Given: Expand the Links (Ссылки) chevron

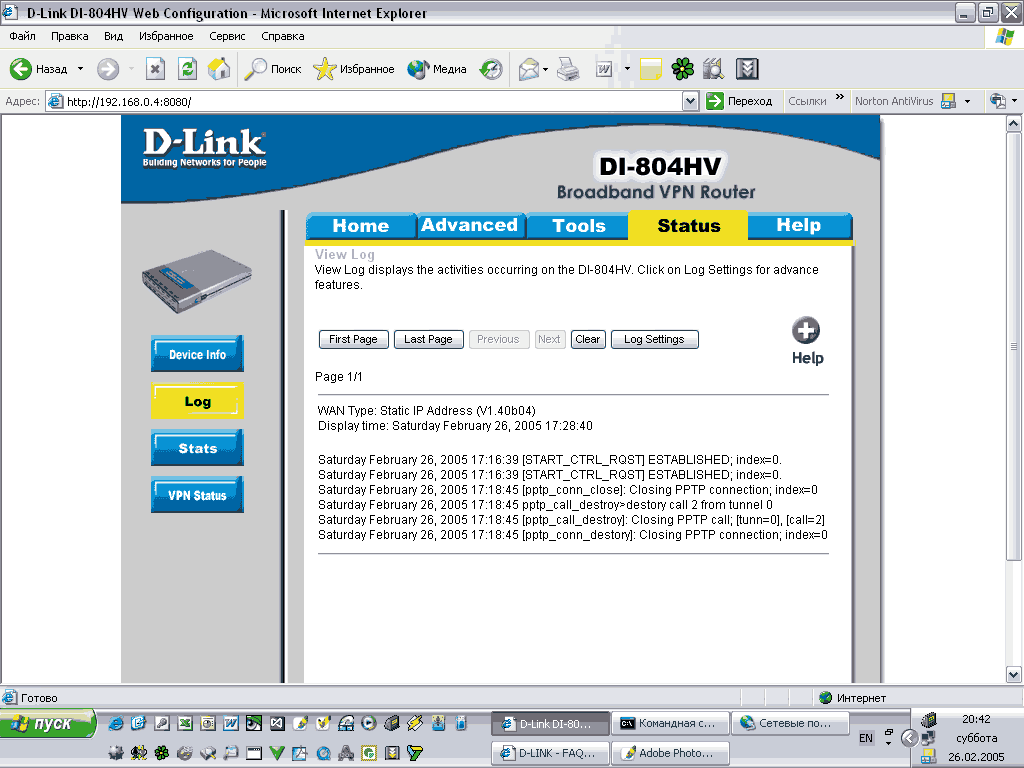Looking at the screenshot, I should (840, 97).
